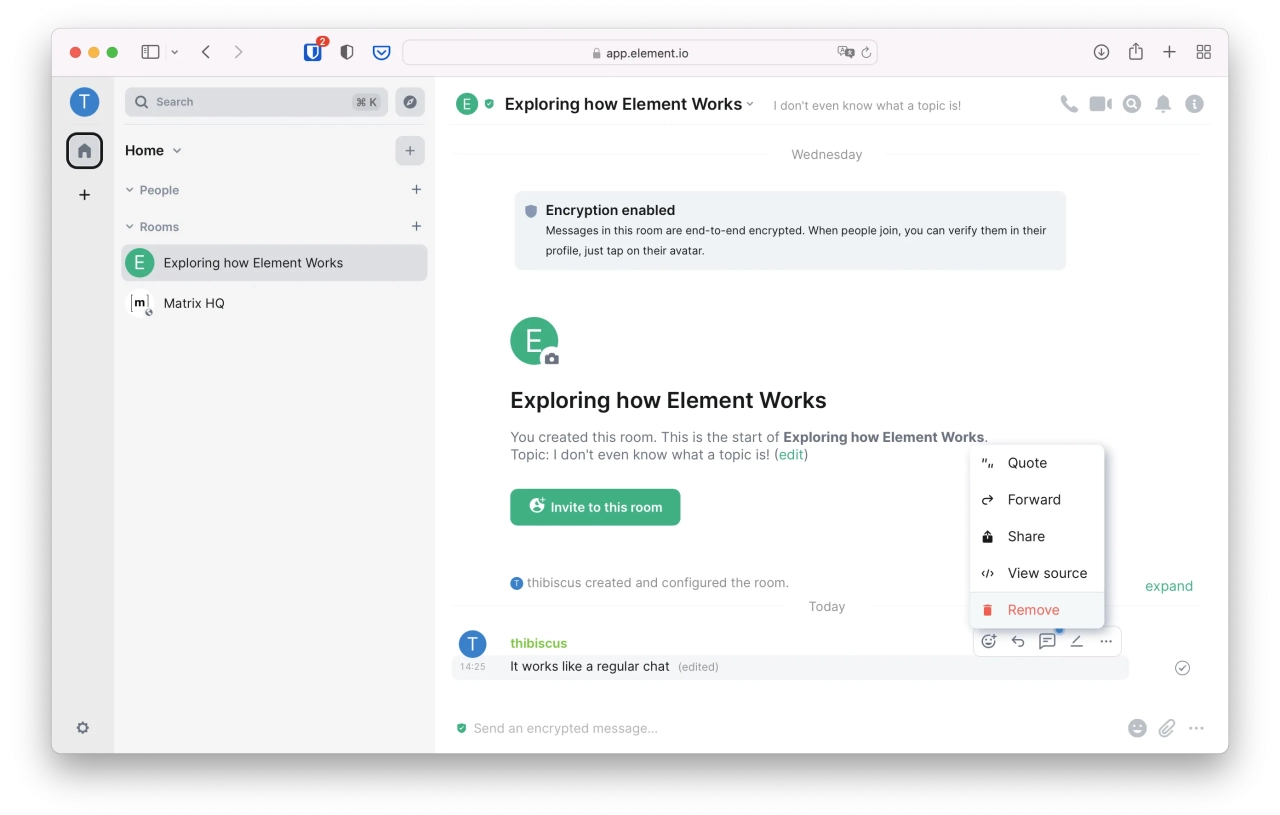Start a video call in the room
1280x815 pixels.
[x=1100, y=104]
